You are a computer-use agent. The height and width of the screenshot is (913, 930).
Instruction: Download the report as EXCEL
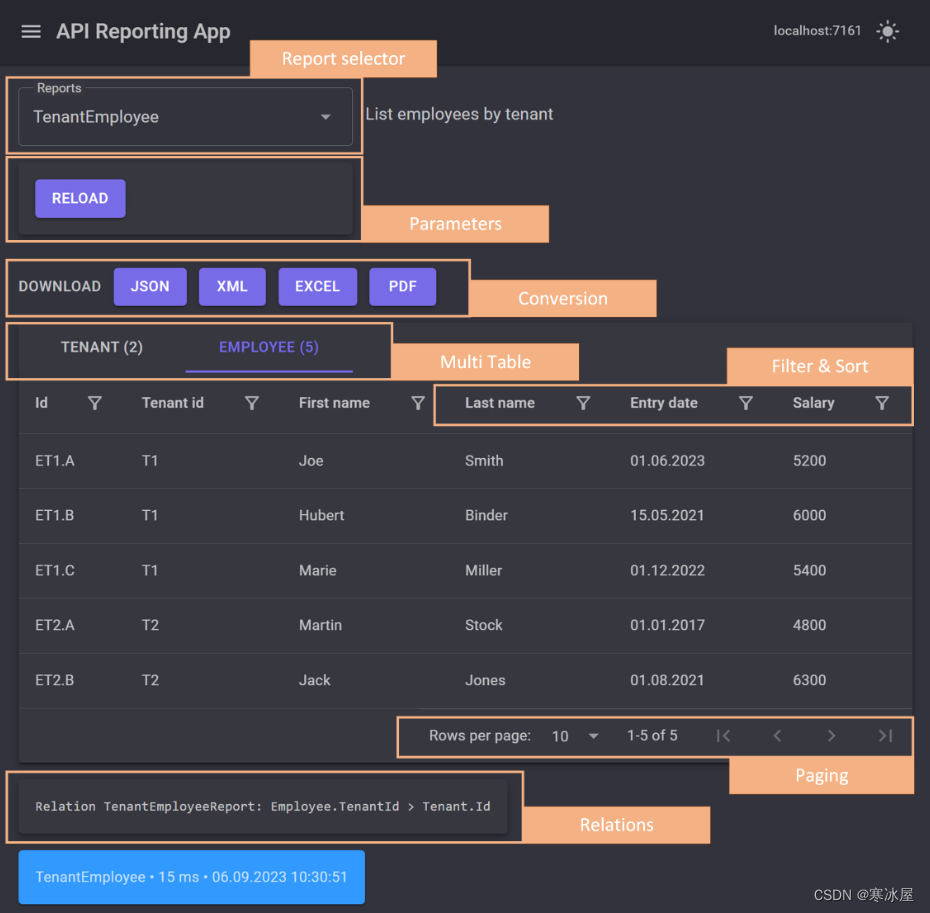pos(317,286)
